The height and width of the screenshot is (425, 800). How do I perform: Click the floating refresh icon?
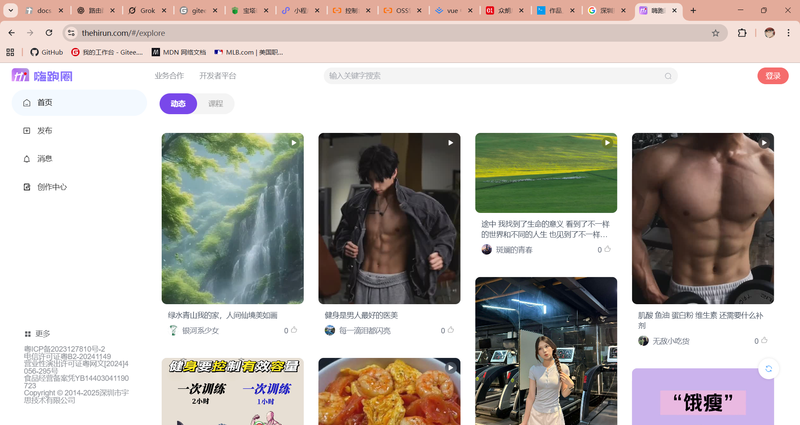(x=768, y=368)
